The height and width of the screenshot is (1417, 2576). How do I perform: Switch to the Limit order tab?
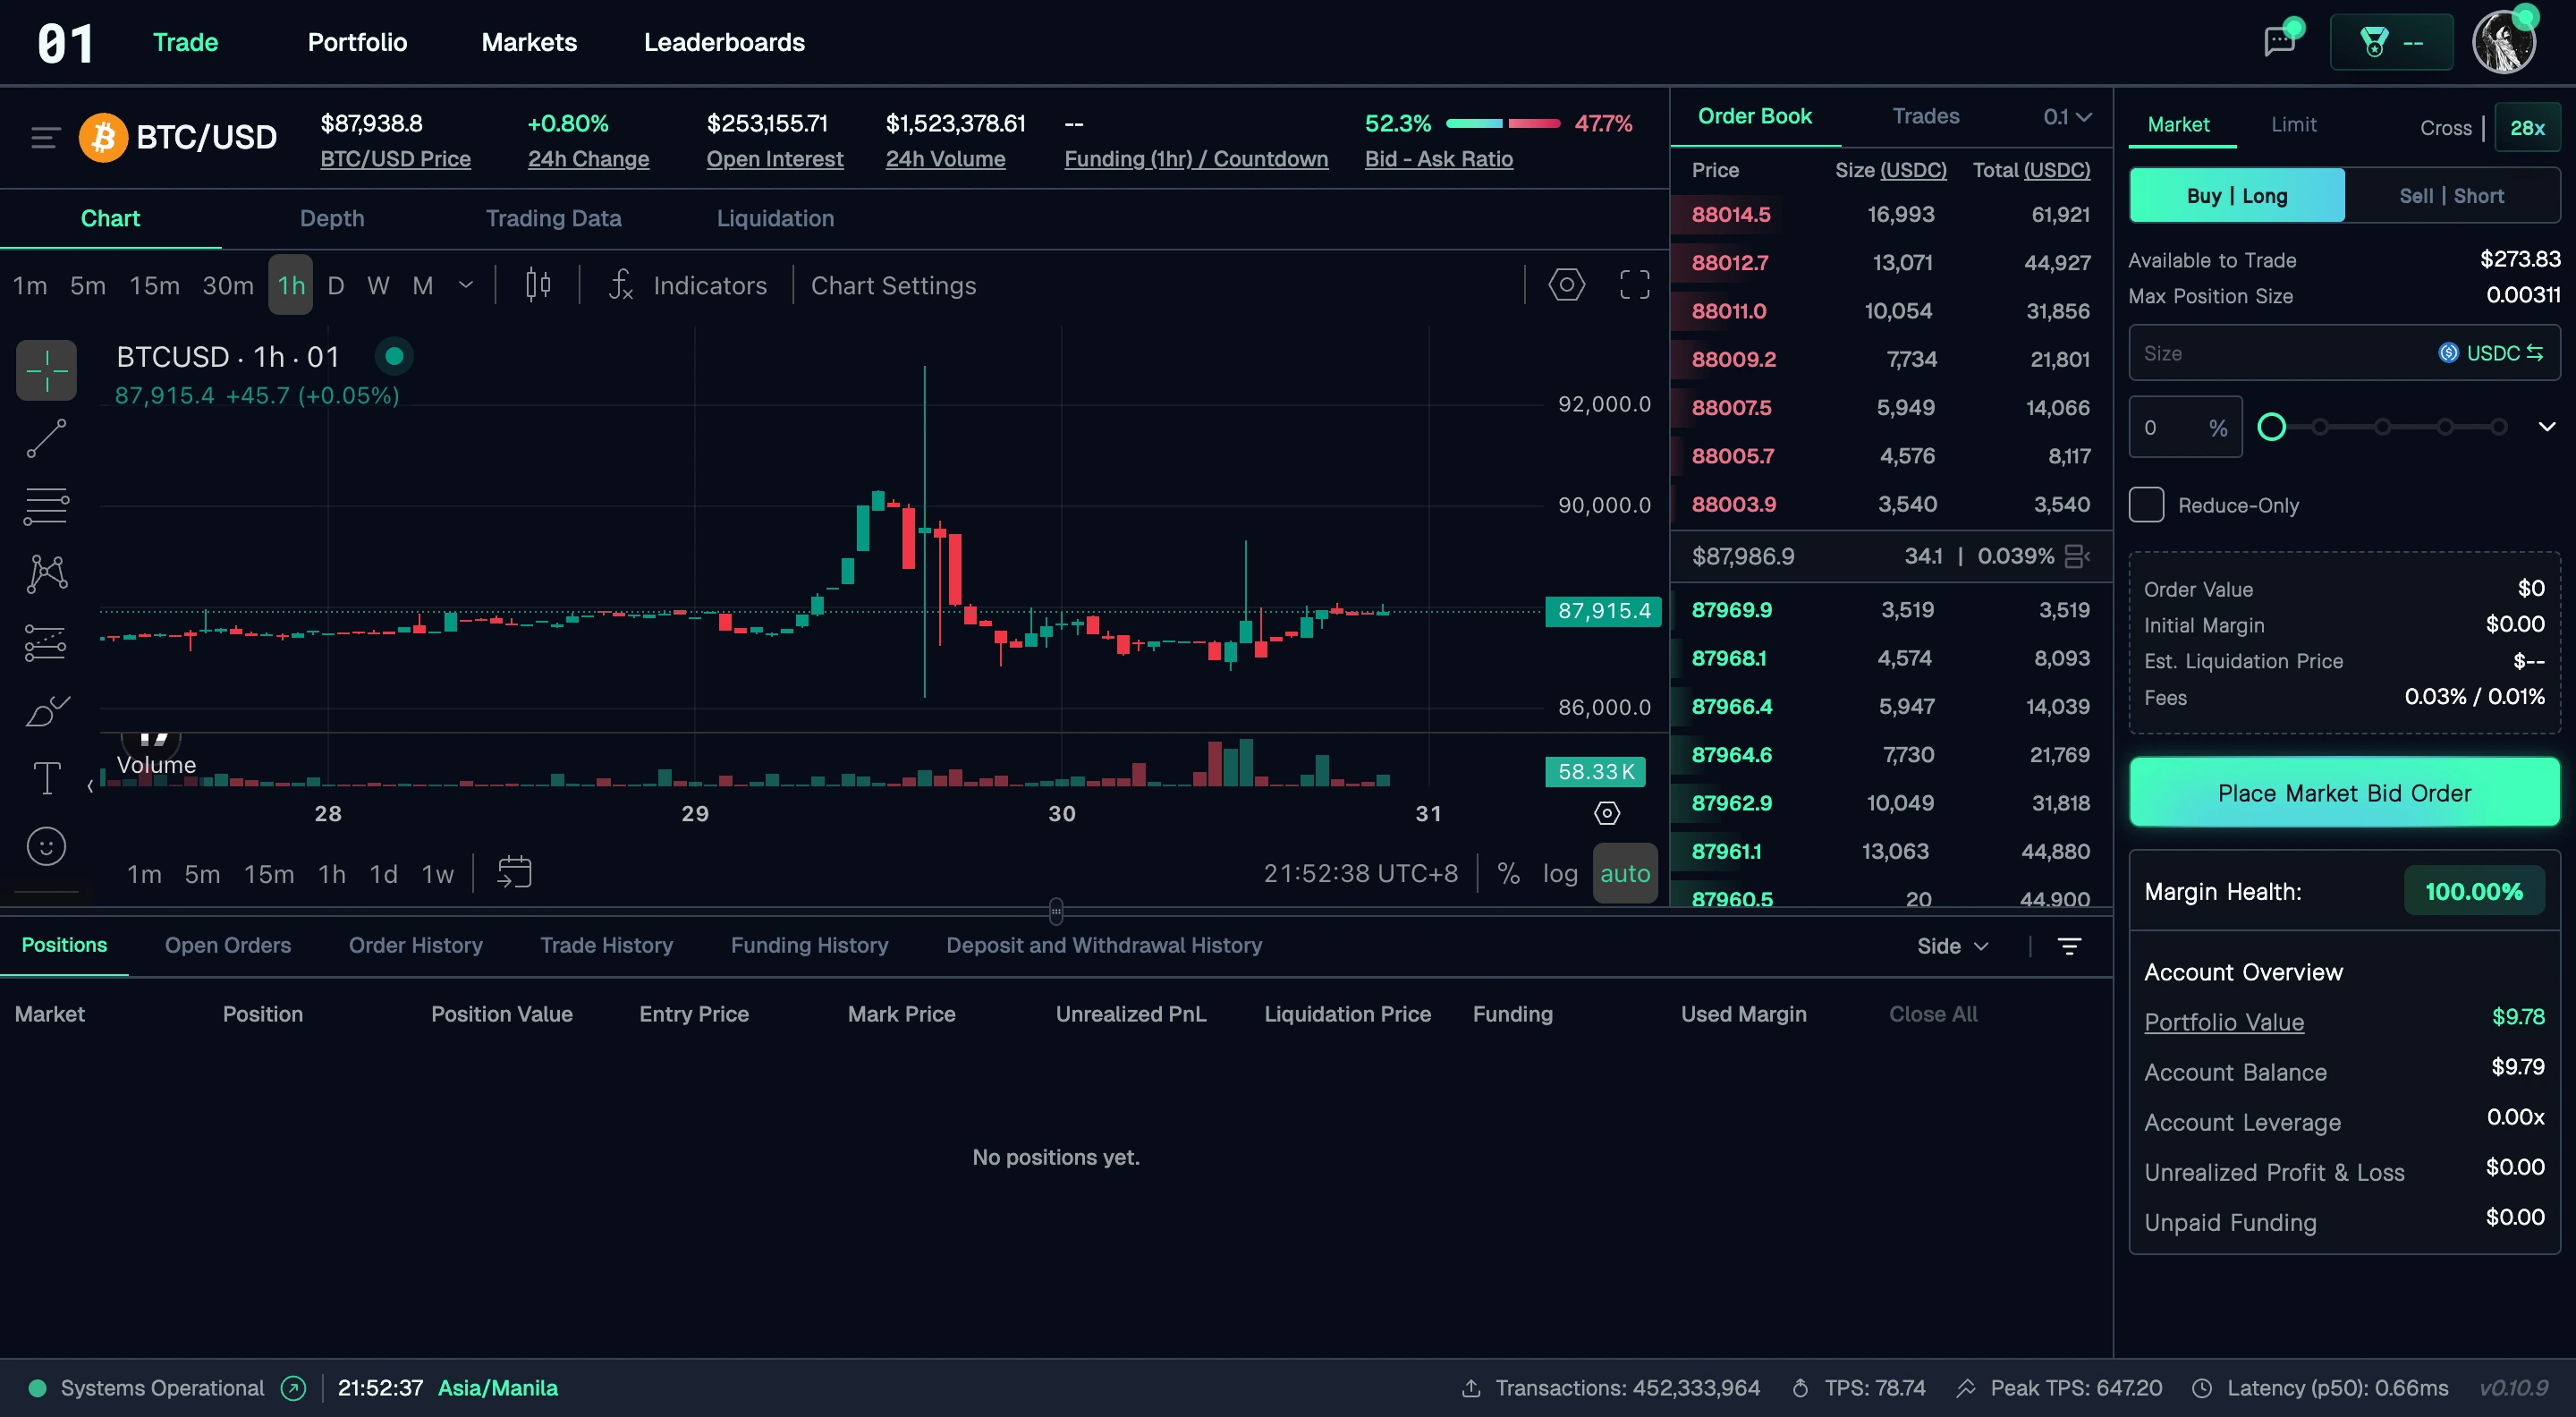(2293, 124)
